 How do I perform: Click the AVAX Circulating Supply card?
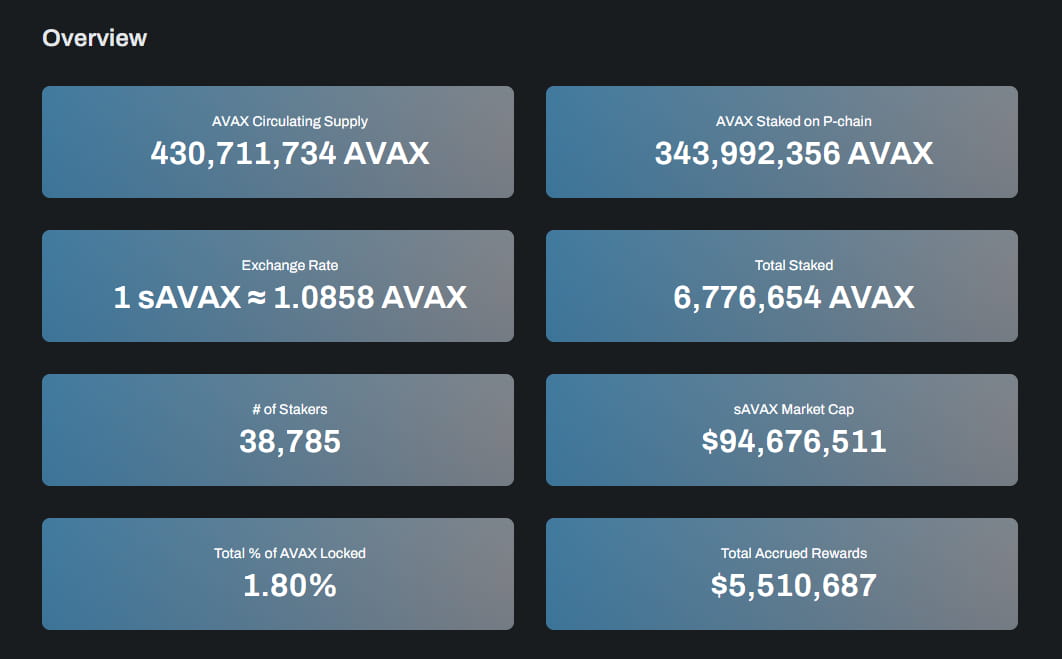(277, 141)
